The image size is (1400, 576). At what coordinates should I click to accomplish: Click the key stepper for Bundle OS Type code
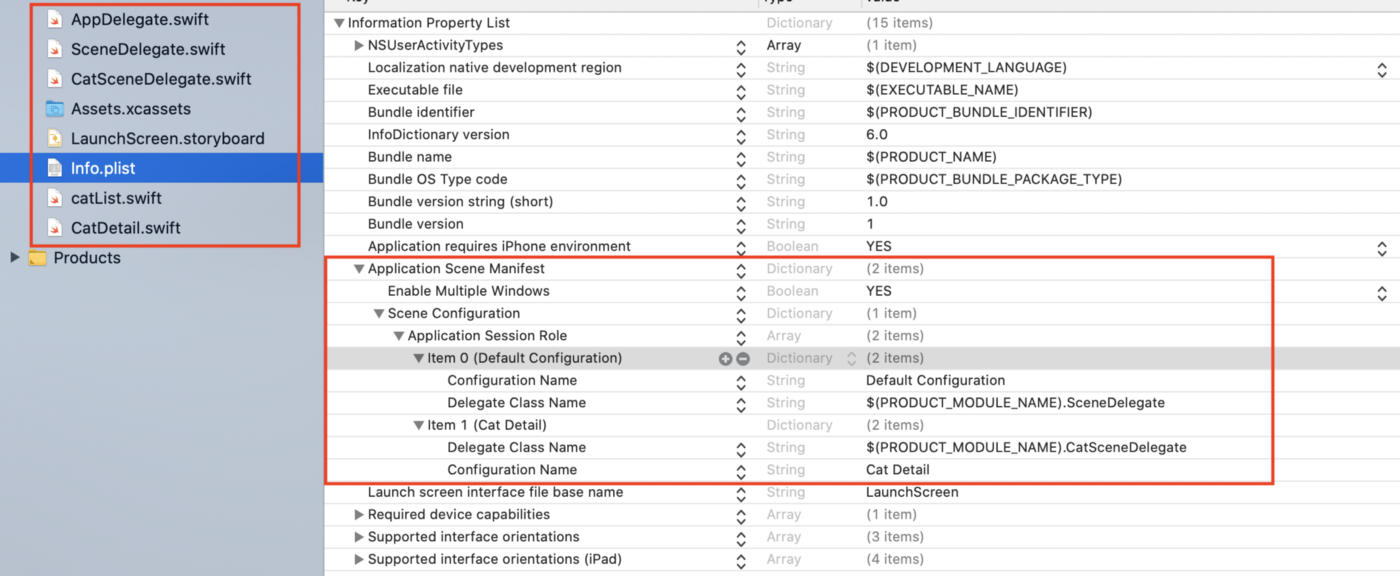[741, 181]
